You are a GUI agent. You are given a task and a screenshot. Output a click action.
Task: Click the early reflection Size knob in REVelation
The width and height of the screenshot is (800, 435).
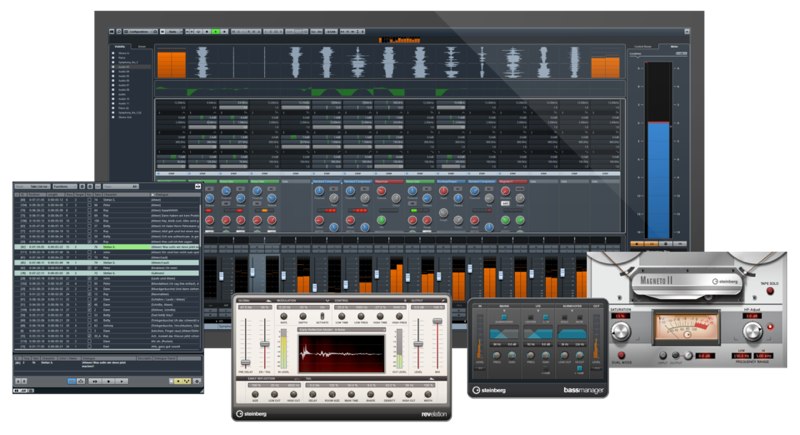[255, 394]
